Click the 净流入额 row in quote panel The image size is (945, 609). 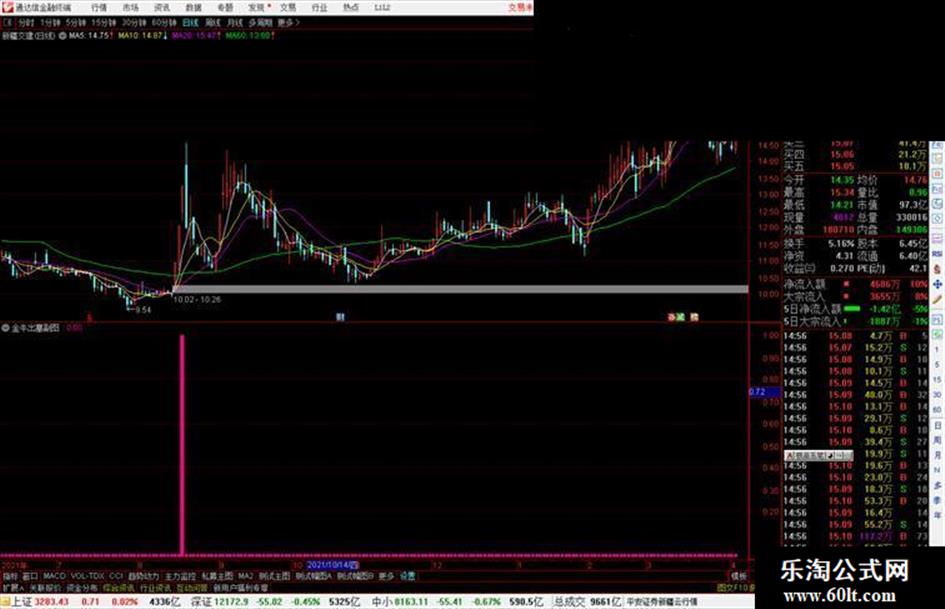tap(855, 284)
